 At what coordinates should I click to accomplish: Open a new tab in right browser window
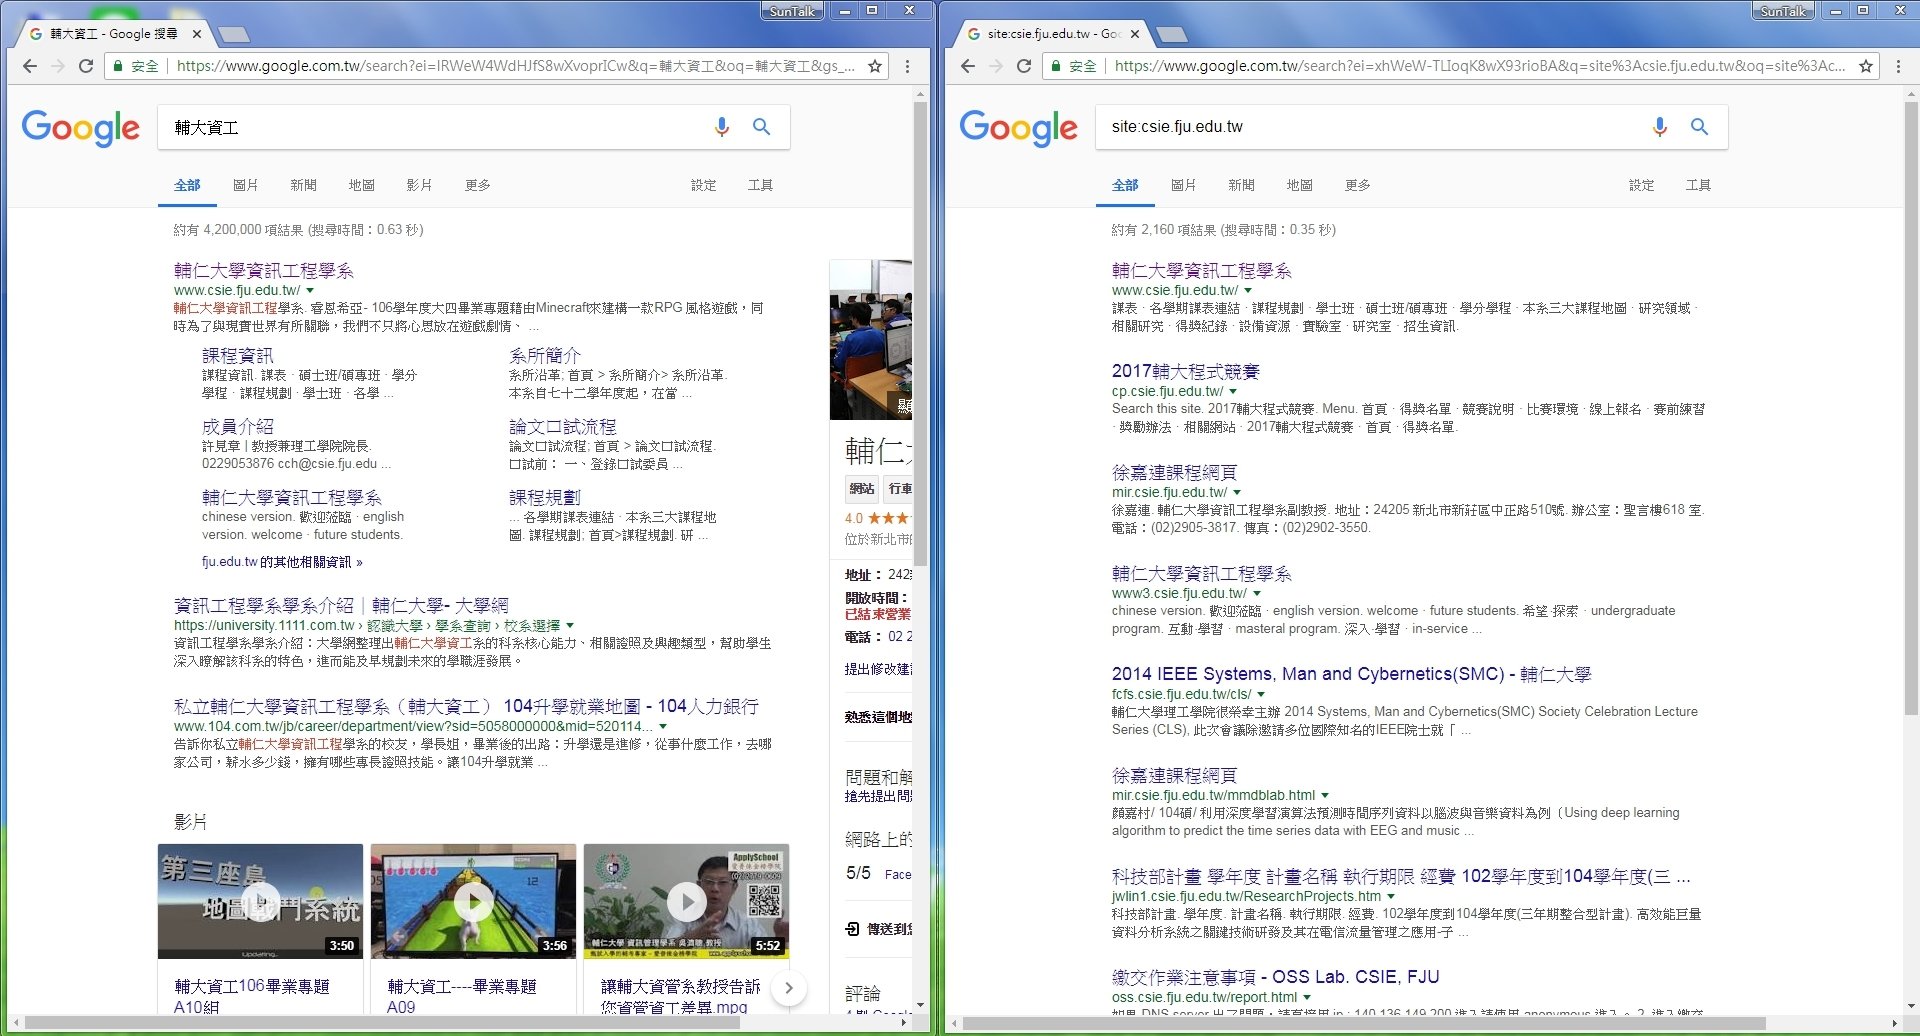coord(1172,34)
